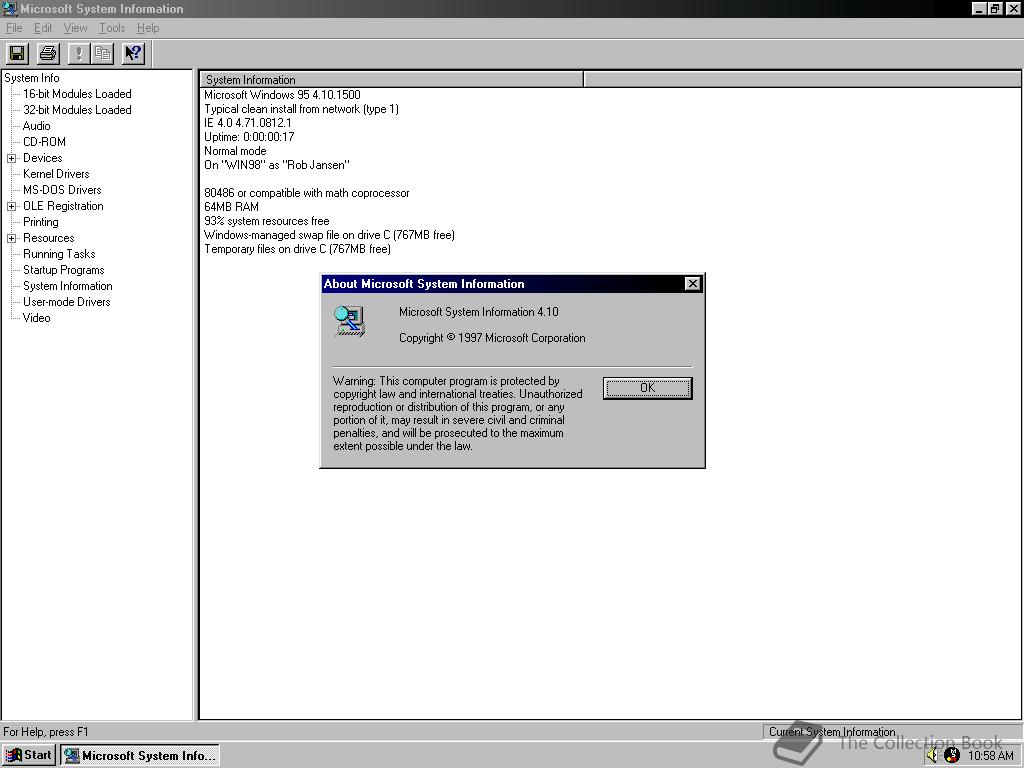Image resolution: width=1024 pixels, height=768 pixels.
Task: Select System Info root tree item
Action: [31, 78]
